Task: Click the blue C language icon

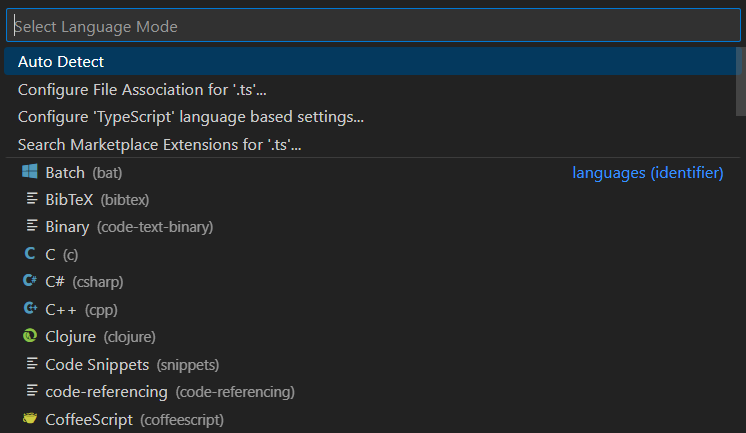Action: click(29, 254)
